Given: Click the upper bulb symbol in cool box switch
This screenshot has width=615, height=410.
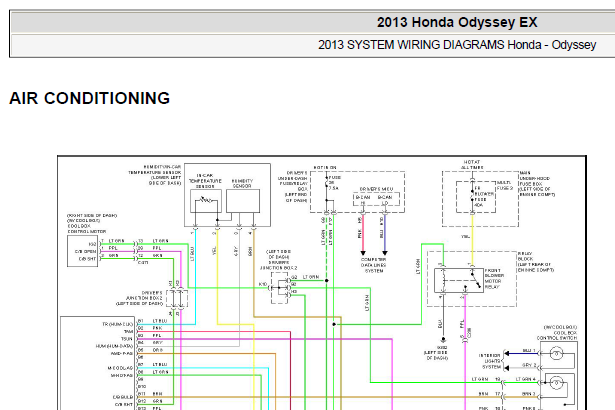Looking at the screenshot, I should click(556, 354).
